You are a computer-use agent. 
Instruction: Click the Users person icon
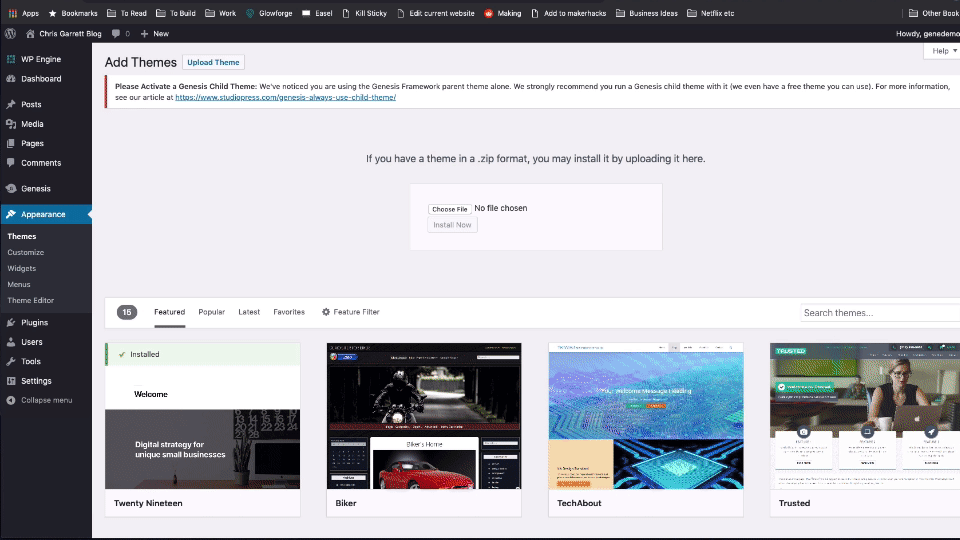pyautogui.click(x=11, y=342)
